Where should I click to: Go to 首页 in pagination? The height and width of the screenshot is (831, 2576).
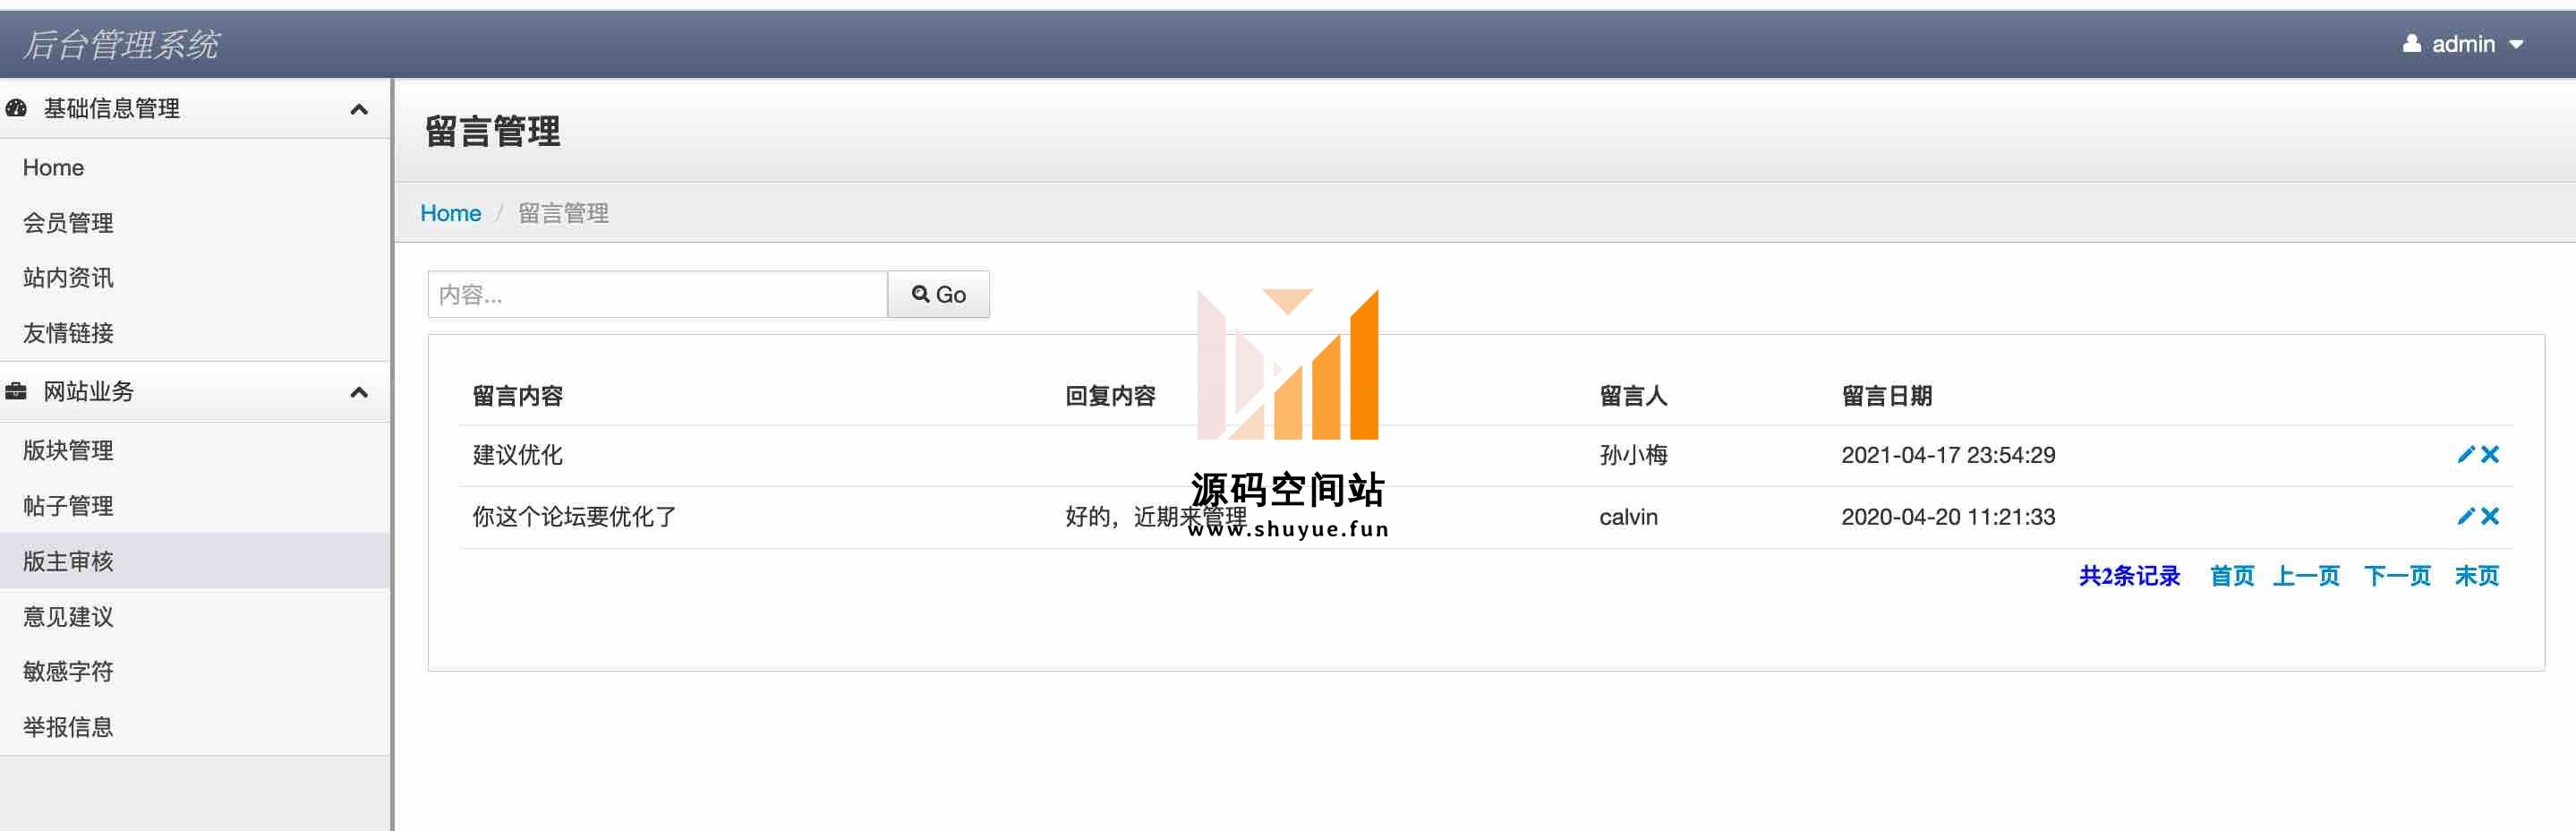click(2232, 576)
